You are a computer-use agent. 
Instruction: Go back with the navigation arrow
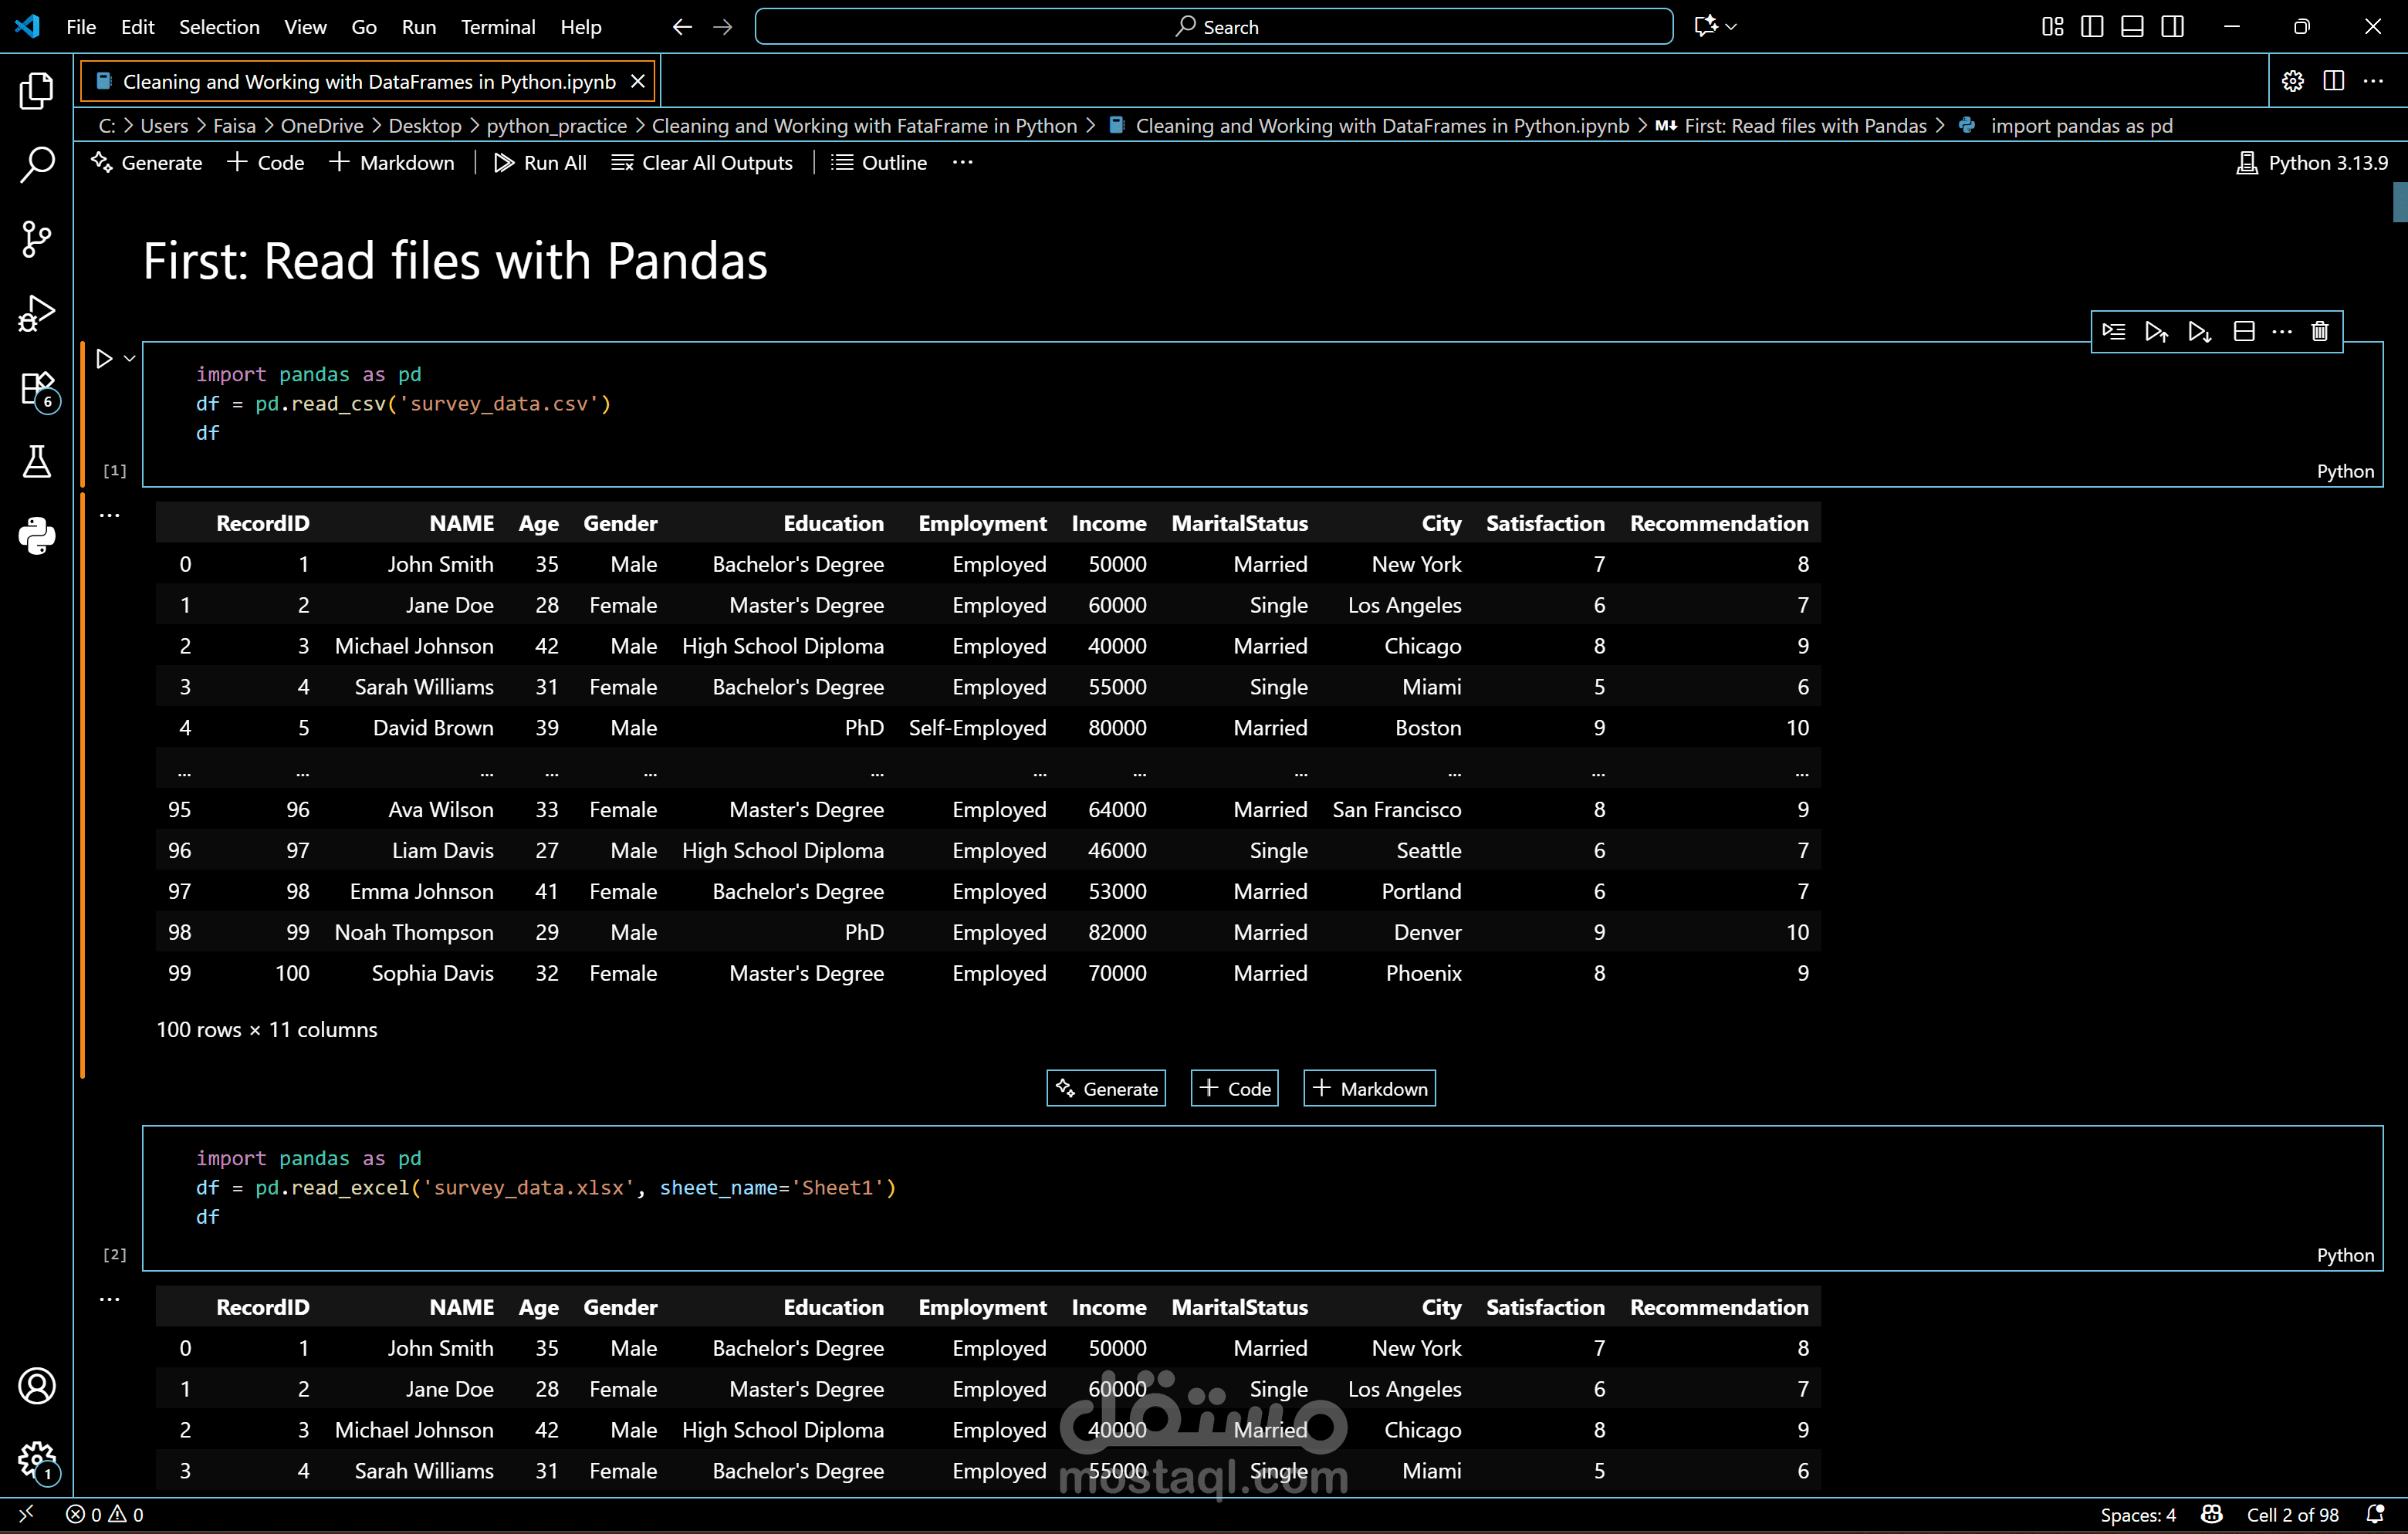[x=682, y=27]
